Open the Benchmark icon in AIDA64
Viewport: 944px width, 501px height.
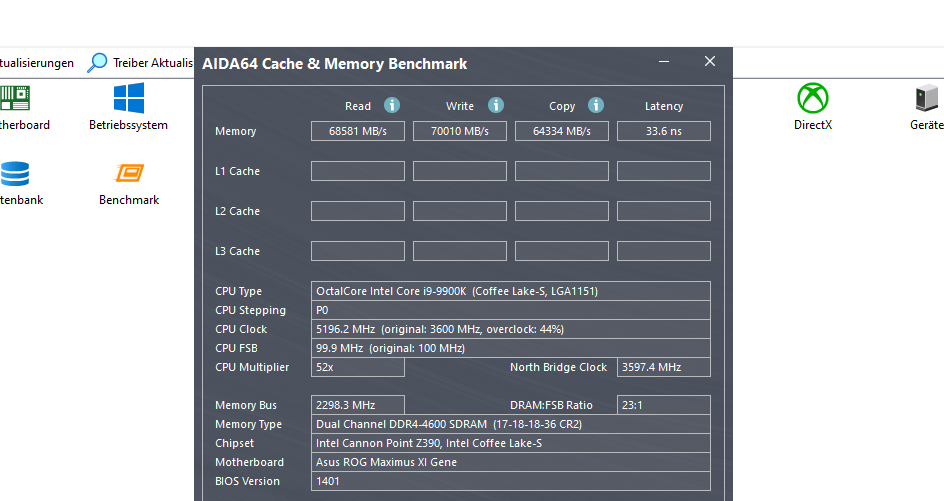(129, 173)
